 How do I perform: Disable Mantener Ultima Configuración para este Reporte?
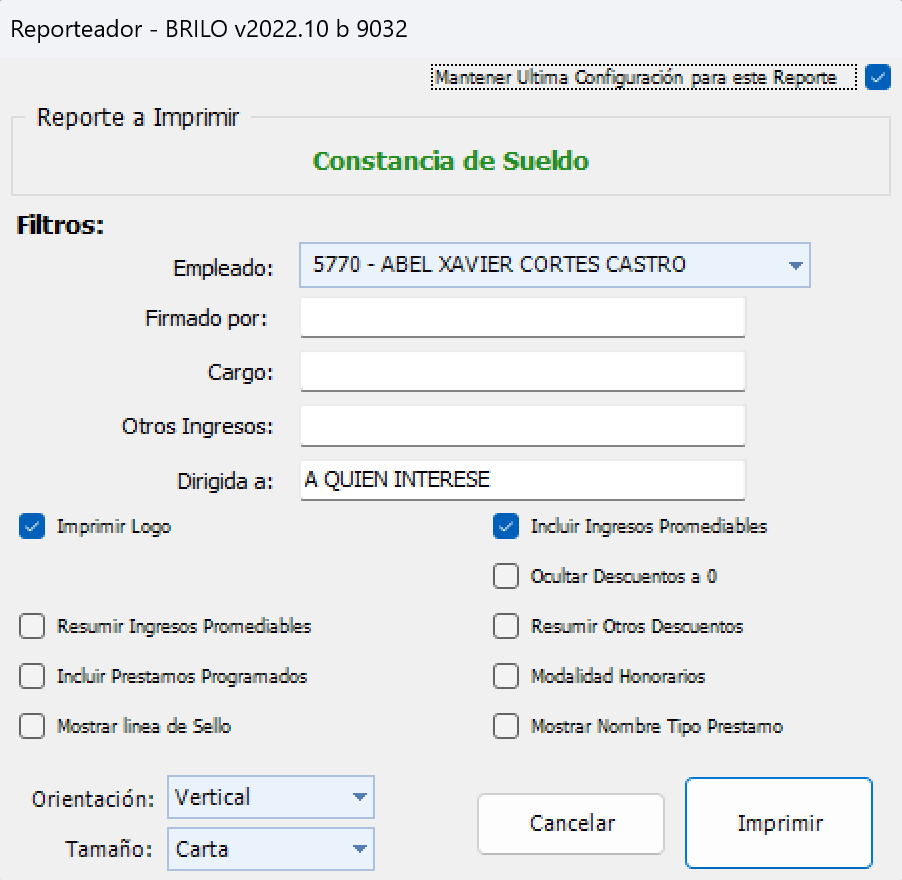[x=877, y=77]
